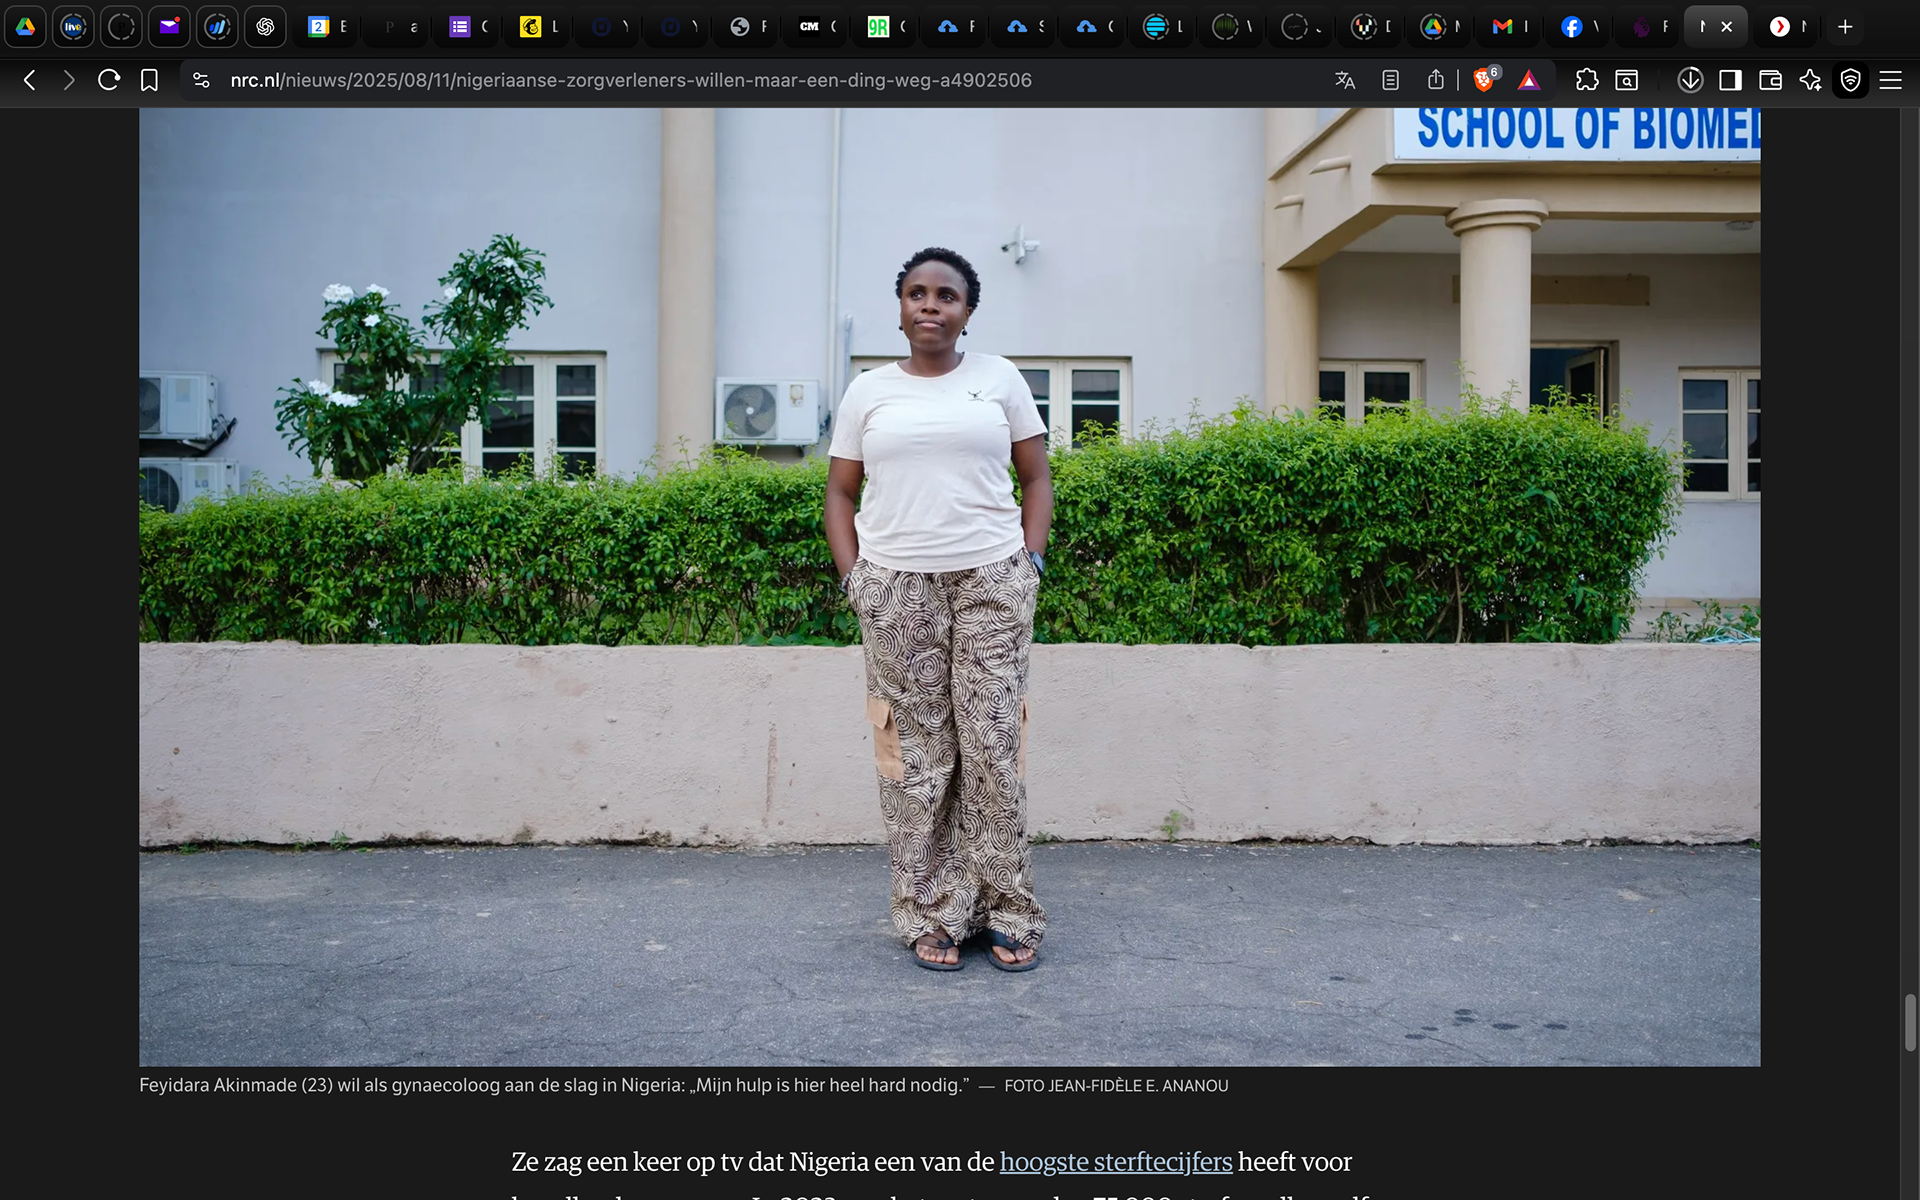Switch to pinned Google Drive tab
This screenshot has height=1200, width=1920.
(x=25, y=27)
